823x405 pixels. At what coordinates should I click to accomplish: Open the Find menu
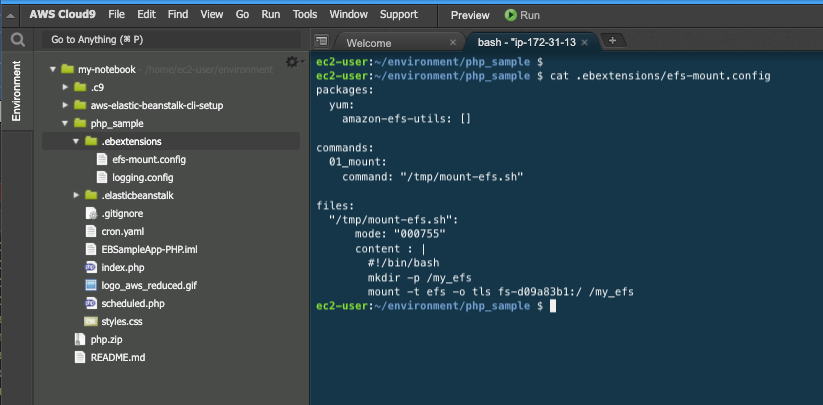coord(178,15)
